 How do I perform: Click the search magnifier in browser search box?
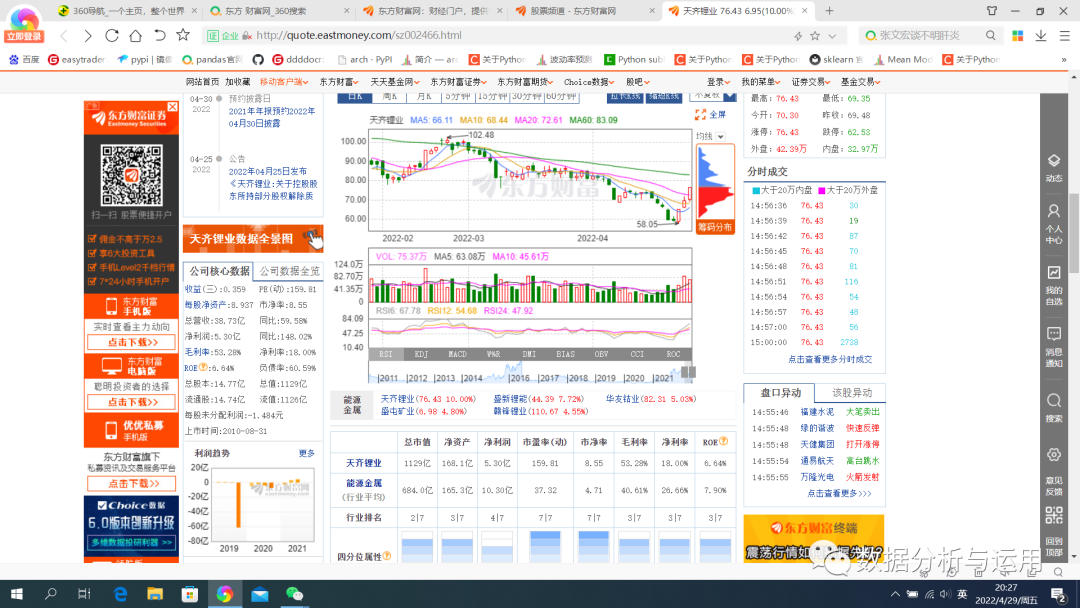click(990, 35)
